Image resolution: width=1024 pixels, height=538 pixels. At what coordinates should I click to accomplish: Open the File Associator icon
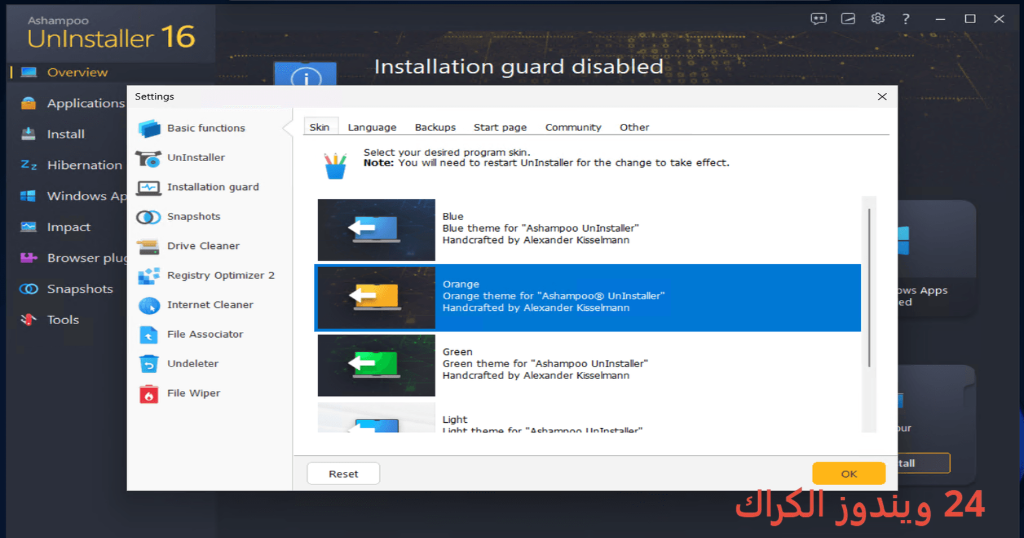coord(149,334)
